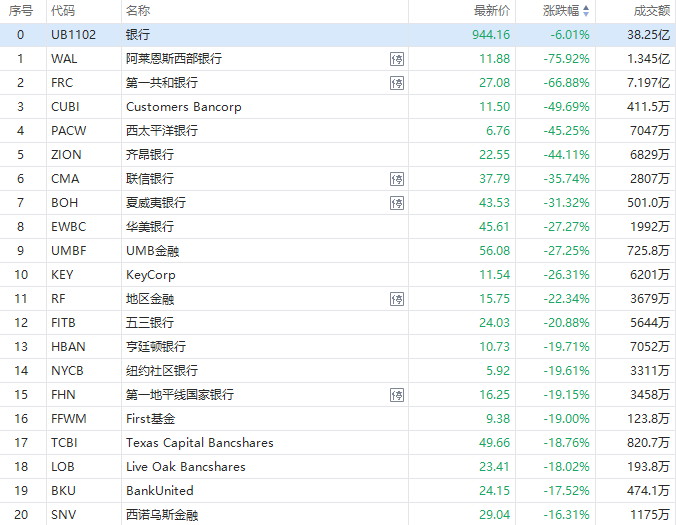676x525 pixels.
Task: Click the halt badge beside 夏威夷银行
Action: (397, 203)
